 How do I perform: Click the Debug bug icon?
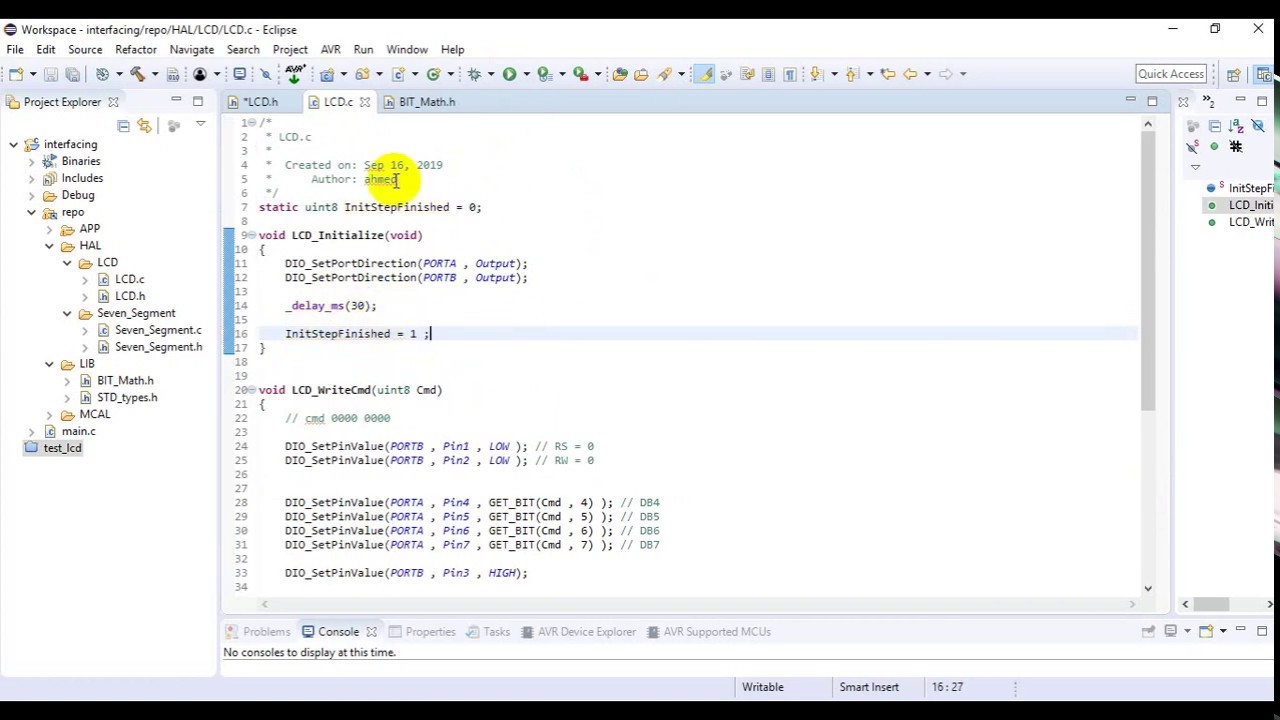click(474, 74)
